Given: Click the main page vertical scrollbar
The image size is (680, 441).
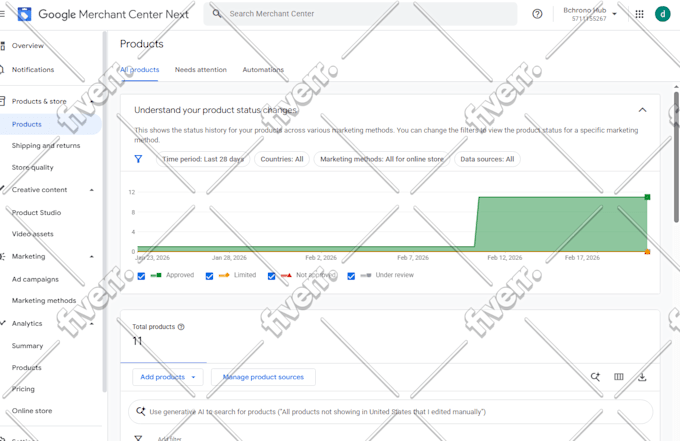Looking at the screenshot, I should coord(677,156).
